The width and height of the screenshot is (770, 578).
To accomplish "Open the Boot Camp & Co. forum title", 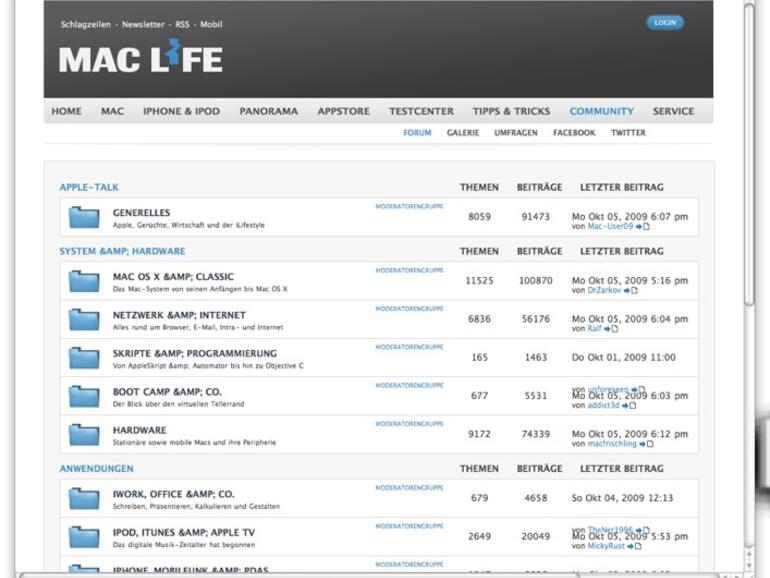I will [167, 391].
